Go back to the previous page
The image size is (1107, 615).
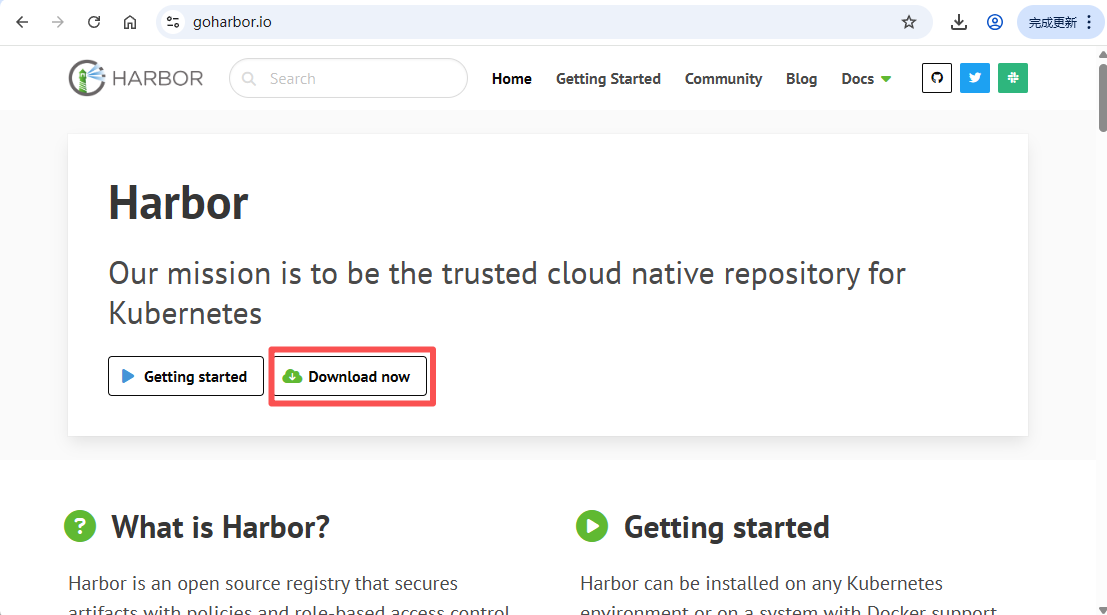22,22
